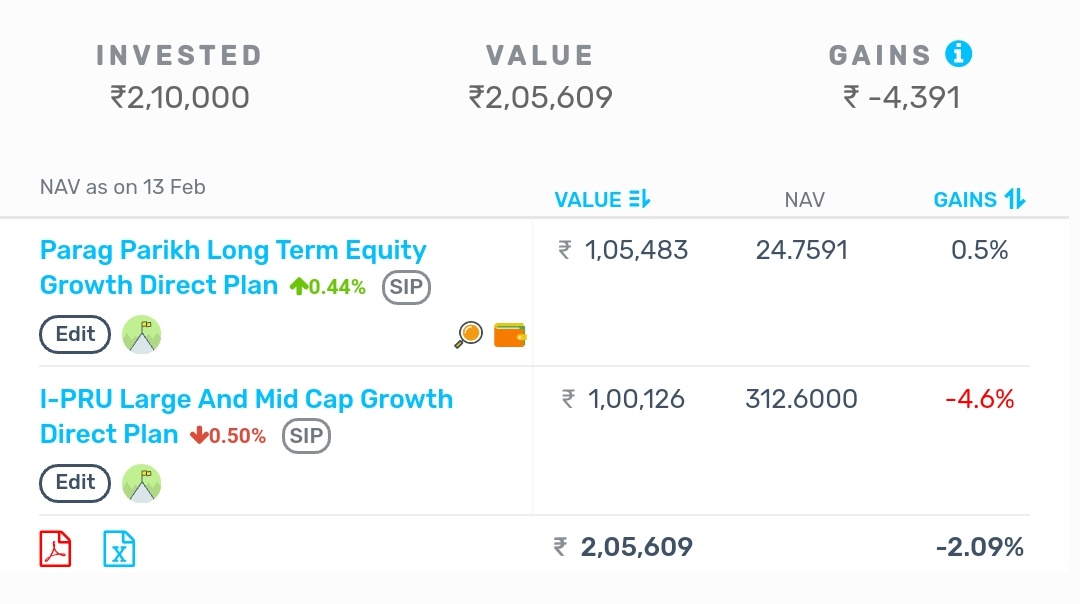Sort holdings by the VALUE column
The width and height of the screenshot is (1080, 604).
tap(602, 200)
